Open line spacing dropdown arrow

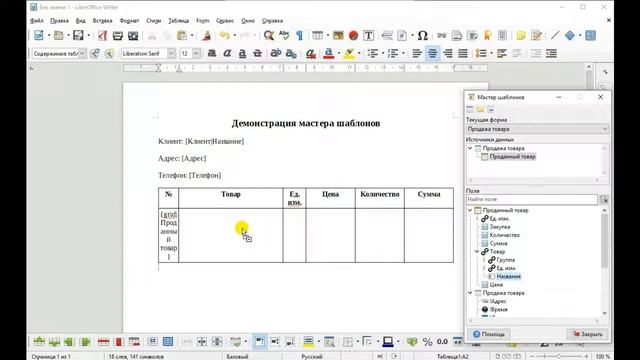(x=491, y=53)
